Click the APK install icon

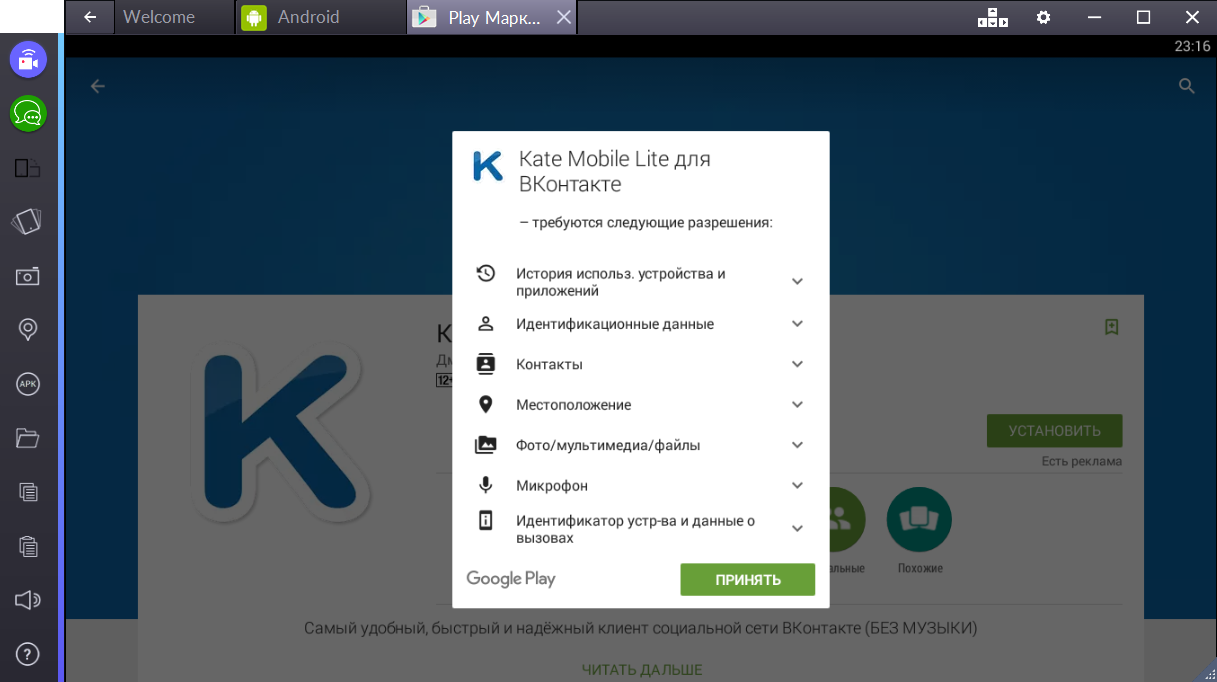28,383
